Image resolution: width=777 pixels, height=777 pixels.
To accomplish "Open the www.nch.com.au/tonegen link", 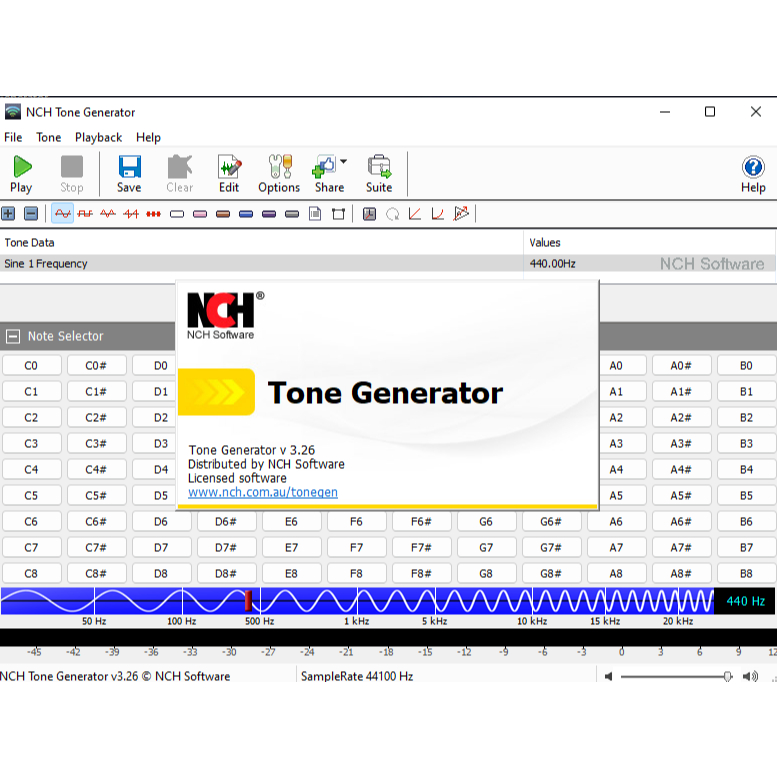I will [x=263, y=492].
